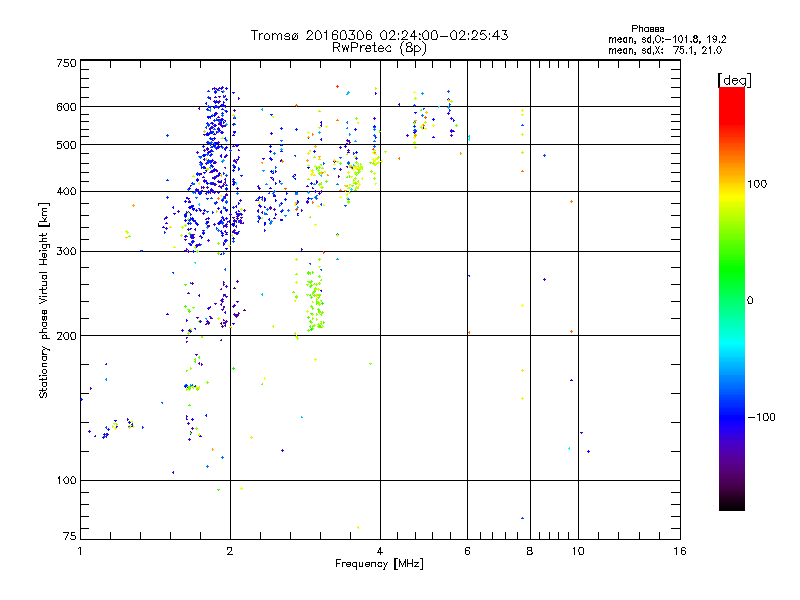Select the 'mean, sd,X: 75.1, 21.0' line
Image resolution: width=800 pixels, height=600 pixels.
pos(665,50)
